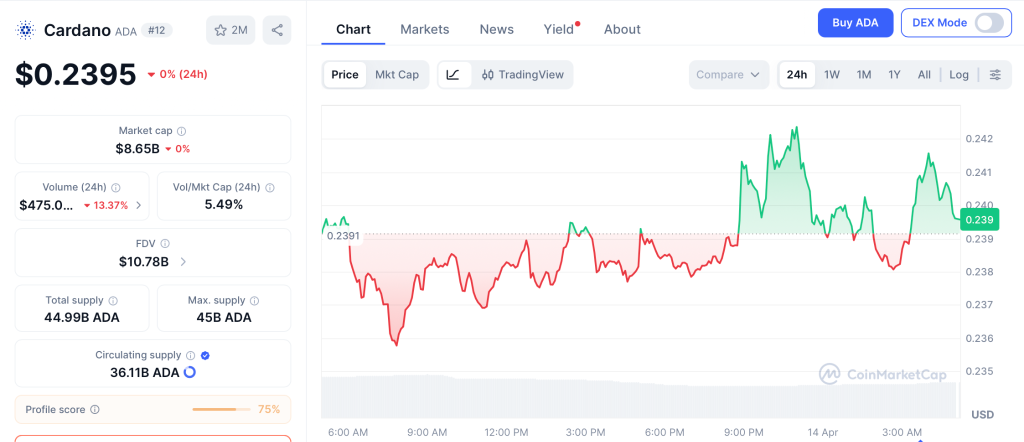Click the Profile score info icon

95,409
